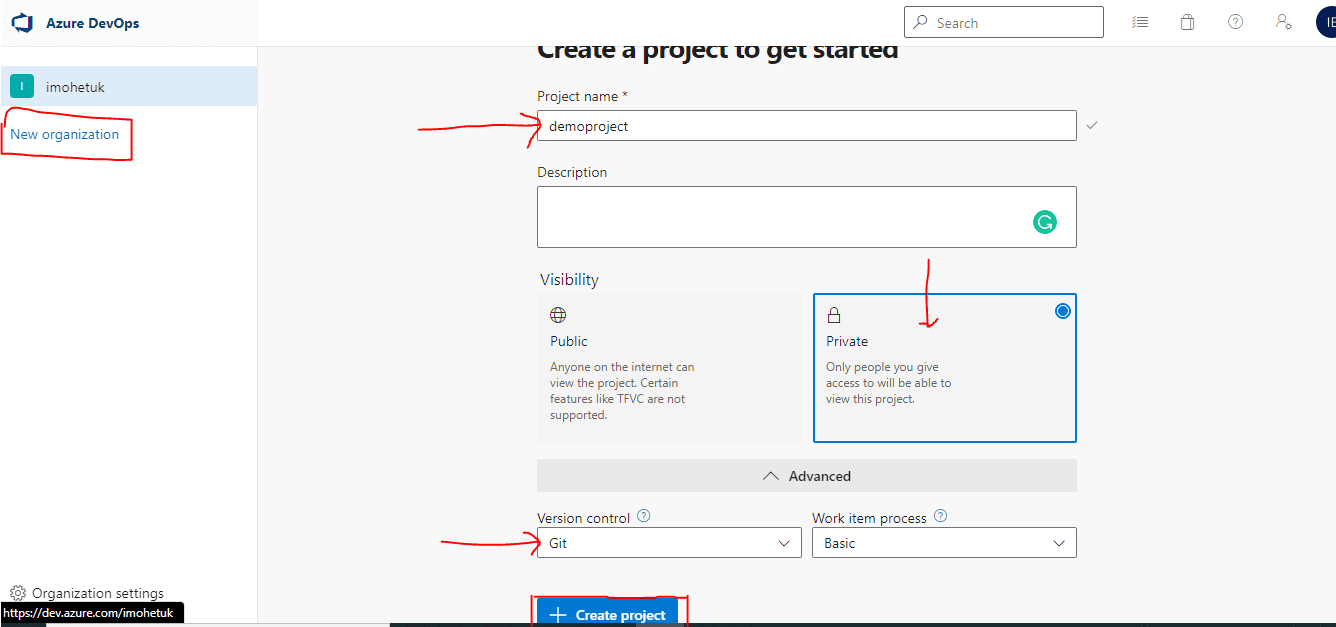Click the Azure DevOps logo icon
Screen dimensions: 1336x627
coord(22,23)
